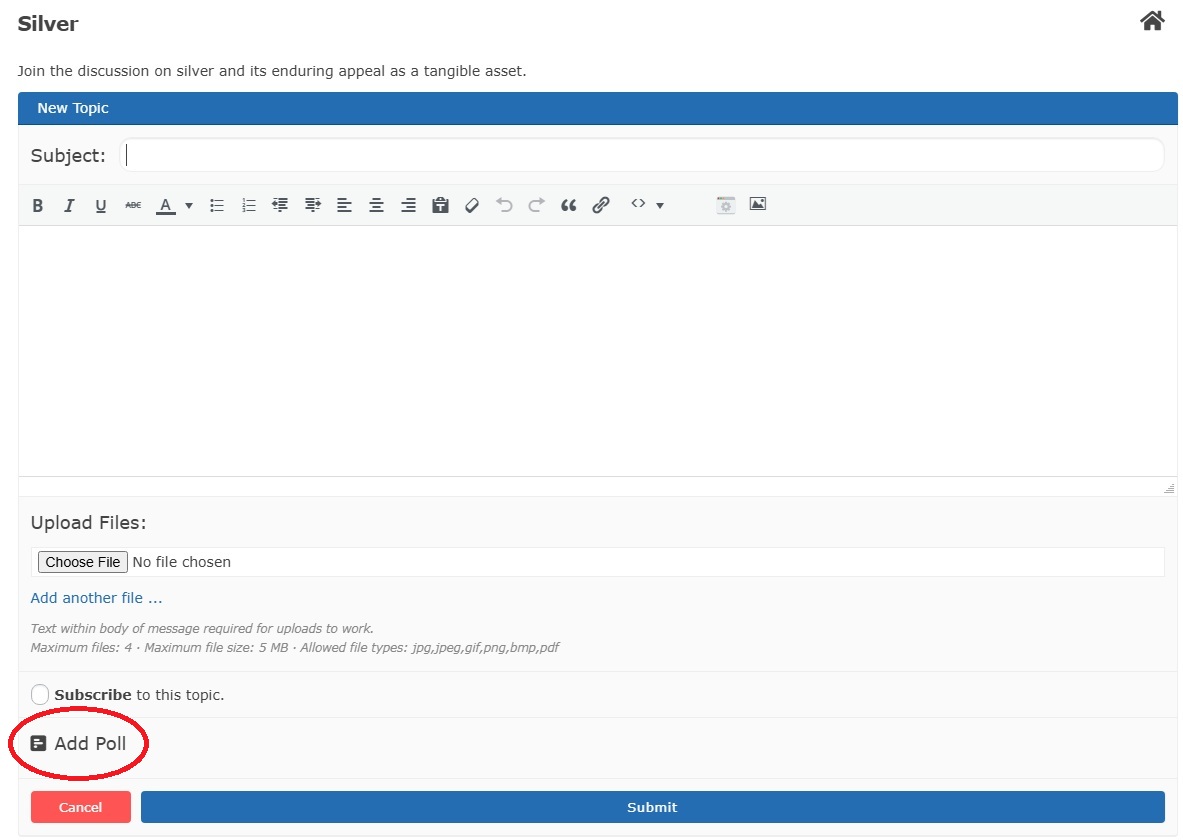Insert an image
This screenshot has height=840, width=1183.
757,204
